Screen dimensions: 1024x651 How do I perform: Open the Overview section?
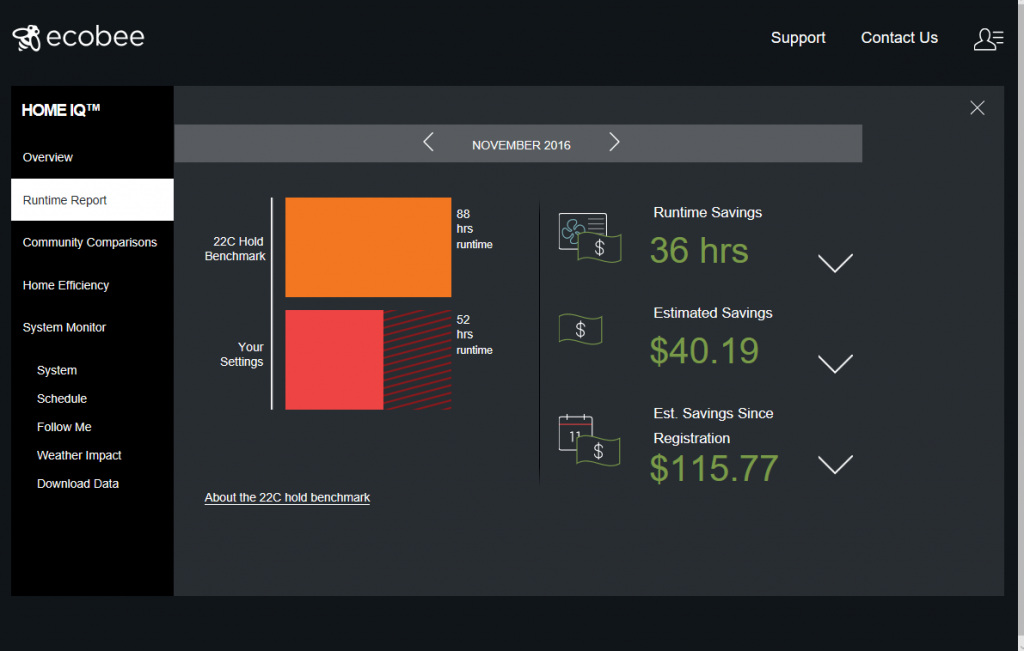tap(48, 157)
